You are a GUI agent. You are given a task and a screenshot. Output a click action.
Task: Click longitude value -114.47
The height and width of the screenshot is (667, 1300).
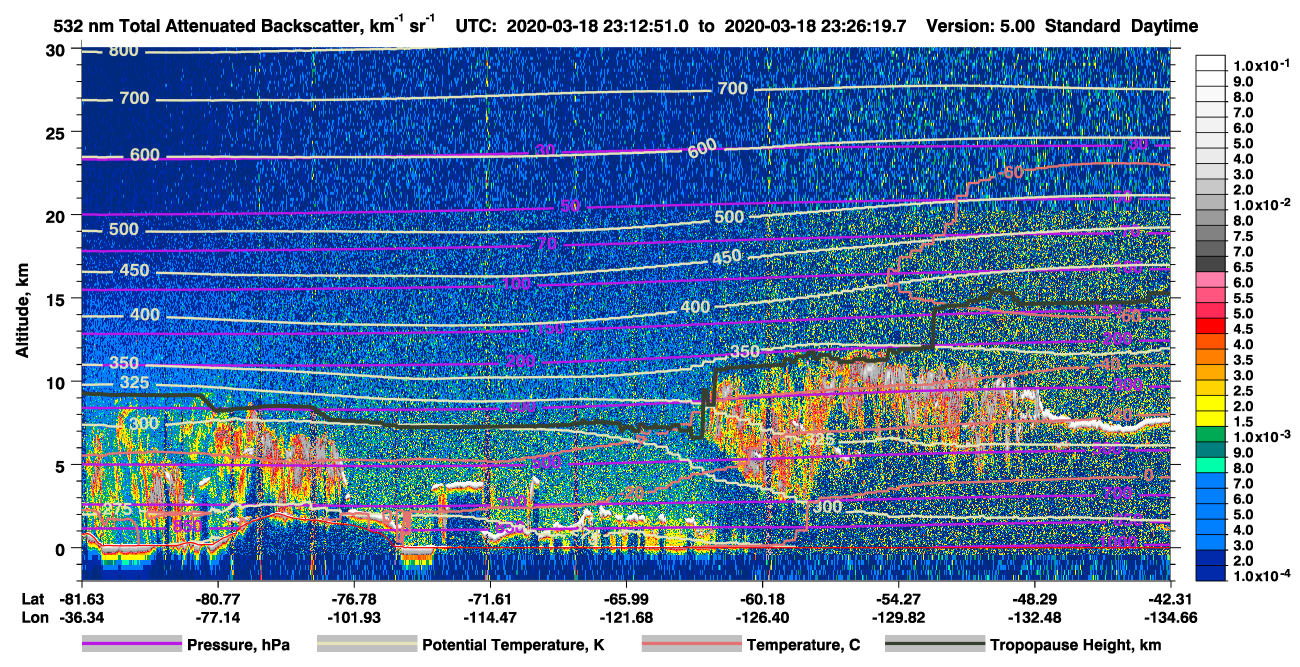point(489,616)
